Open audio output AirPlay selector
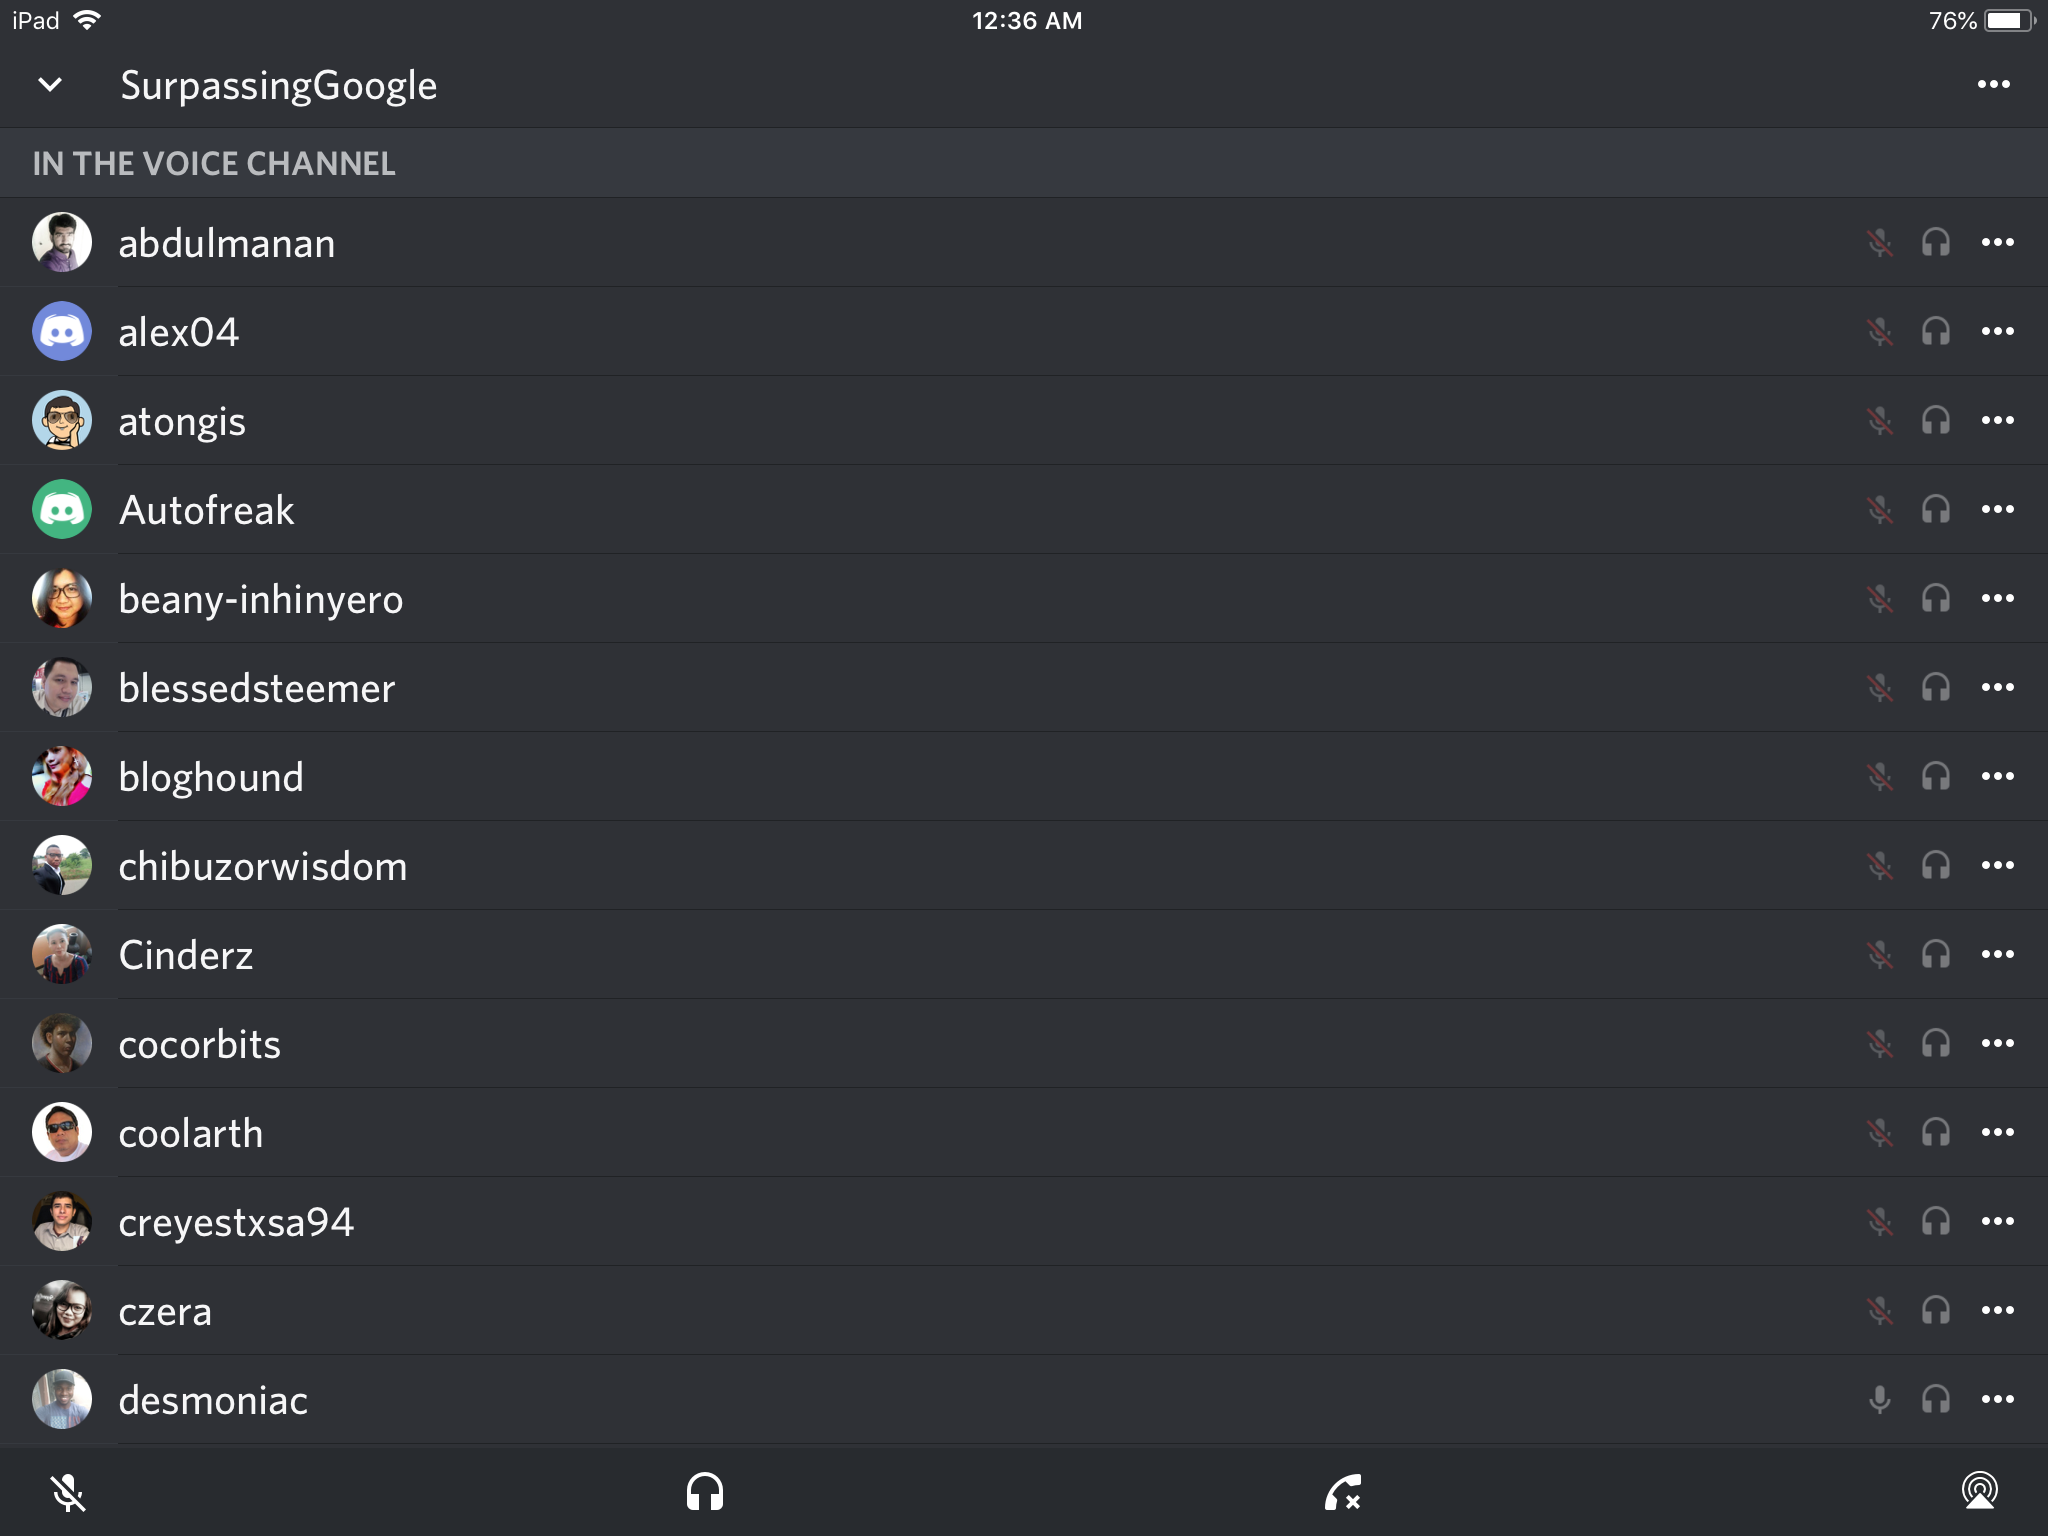The height and width of the screenshot is (1536, 2048). 1980,1491
